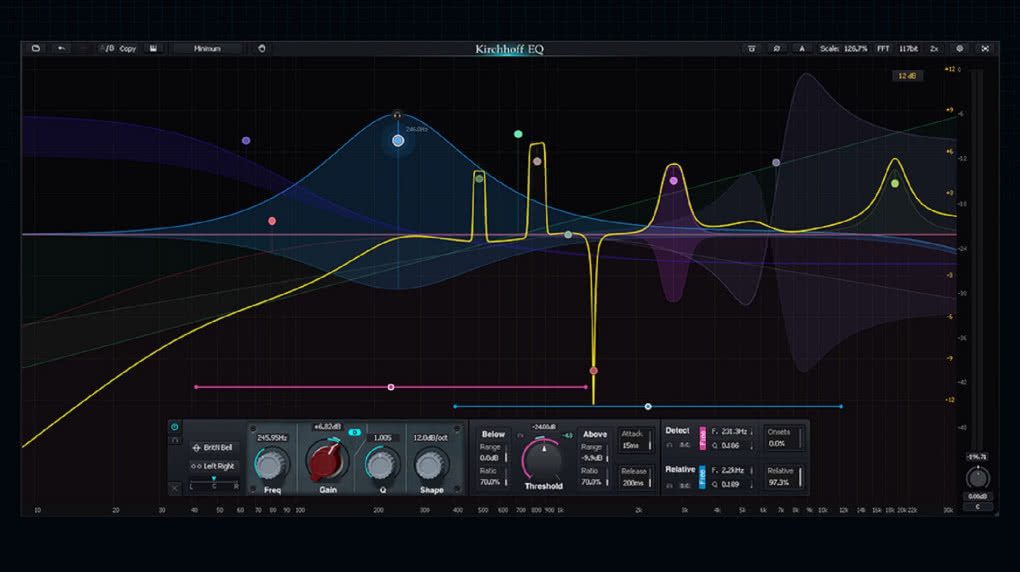Select the red notch band node
This screenshot has height=572, width=1020.
[x=593, y=371]
